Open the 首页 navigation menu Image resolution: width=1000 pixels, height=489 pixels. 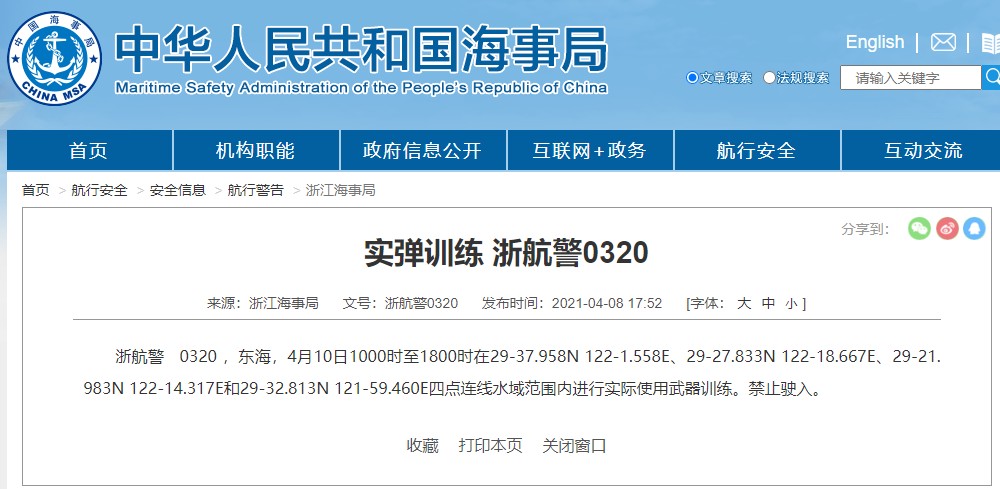[89, 150]
